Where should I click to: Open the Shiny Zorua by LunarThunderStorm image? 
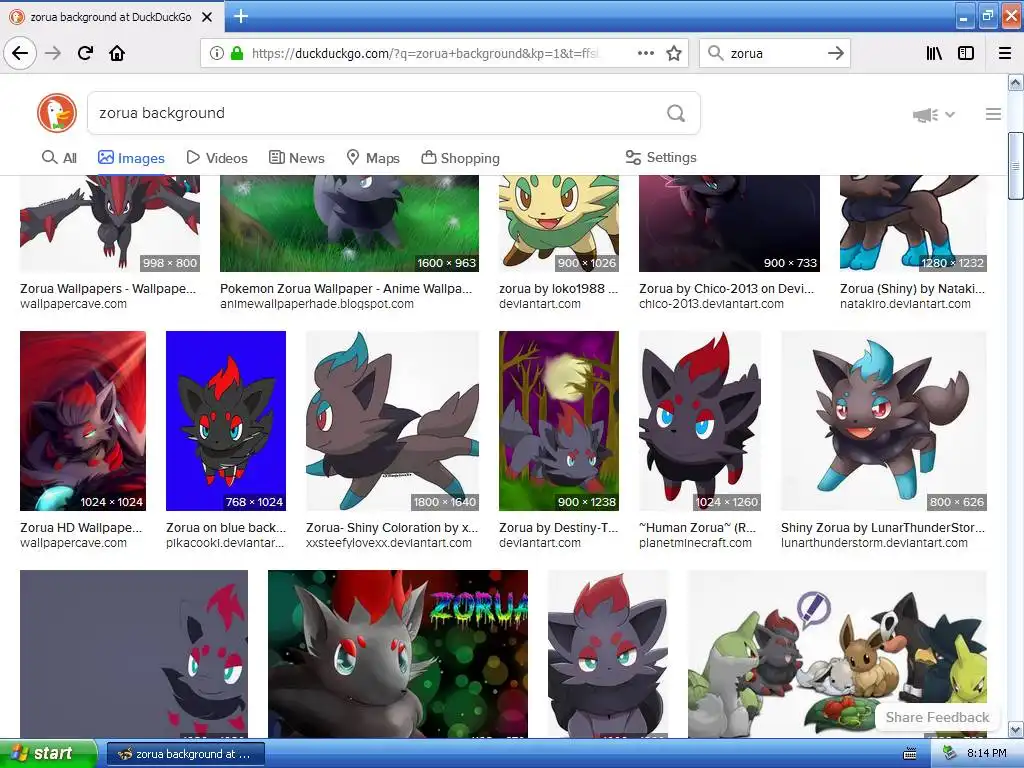point(884,421)
